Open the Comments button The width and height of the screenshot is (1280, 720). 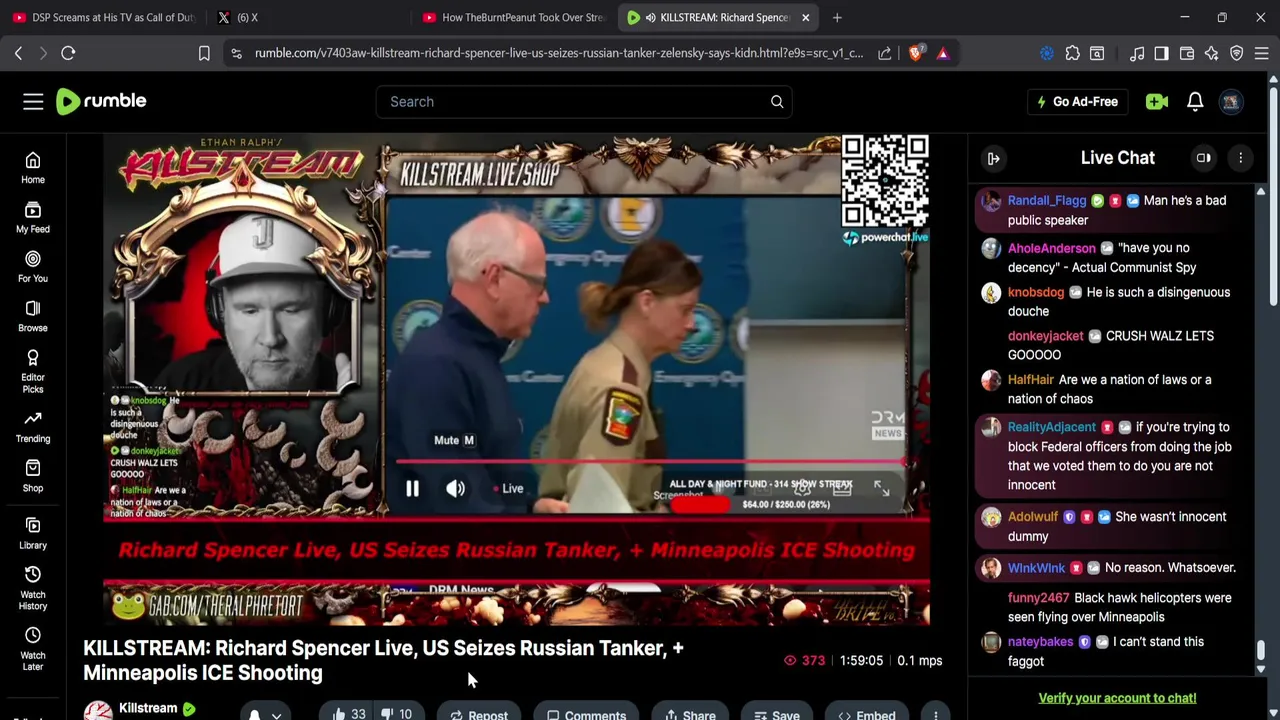click(587, 714)
